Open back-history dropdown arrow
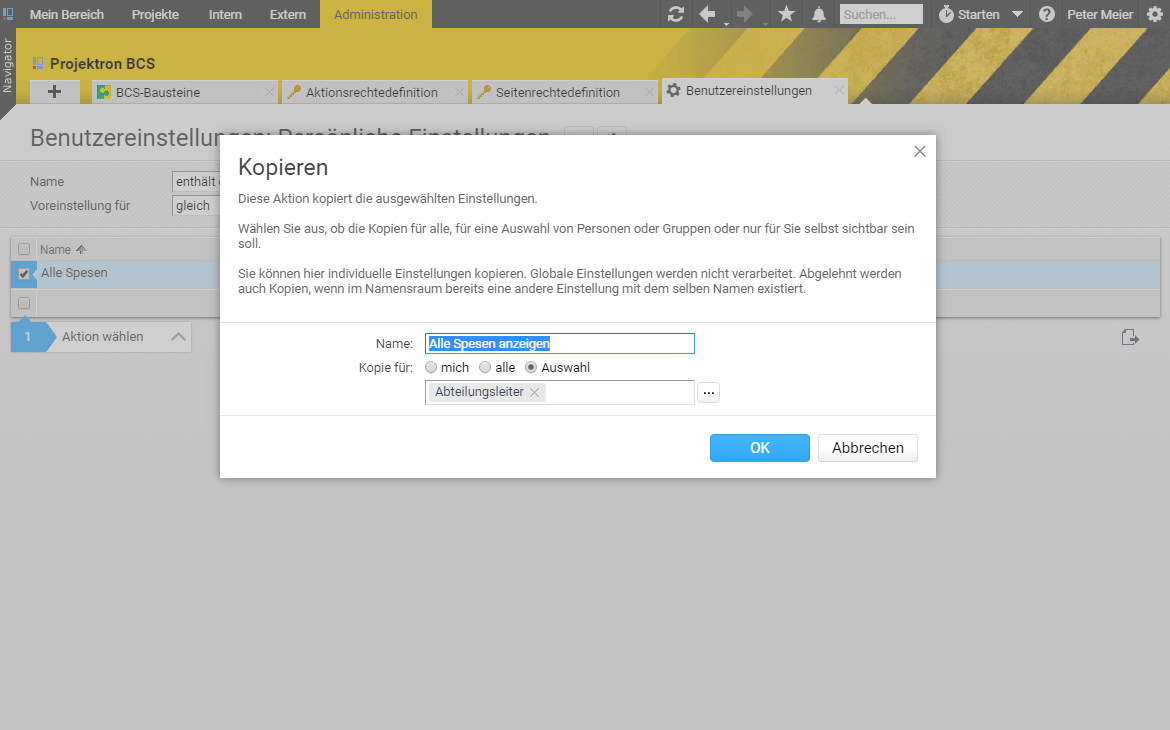The width and height of the screenshot is (1170, 730). pos(726,24)
